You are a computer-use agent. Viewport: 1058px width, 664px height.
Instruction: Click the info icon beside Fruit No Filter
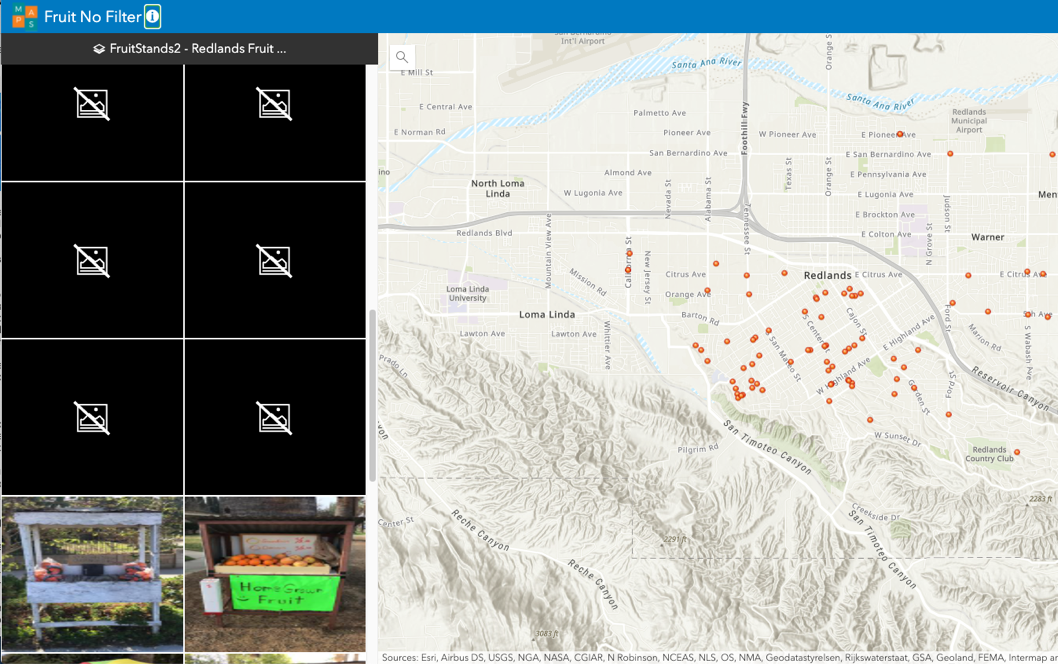(152, 16)
